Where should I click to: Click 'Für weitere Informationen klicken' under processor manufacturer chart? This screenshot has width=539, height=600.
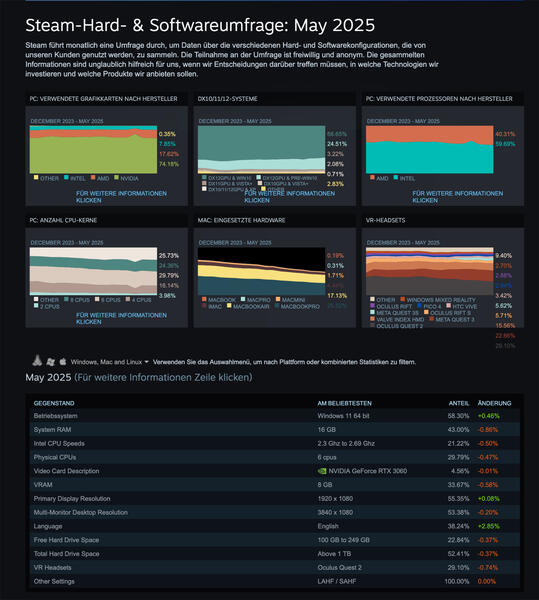(x=458, y=197)
